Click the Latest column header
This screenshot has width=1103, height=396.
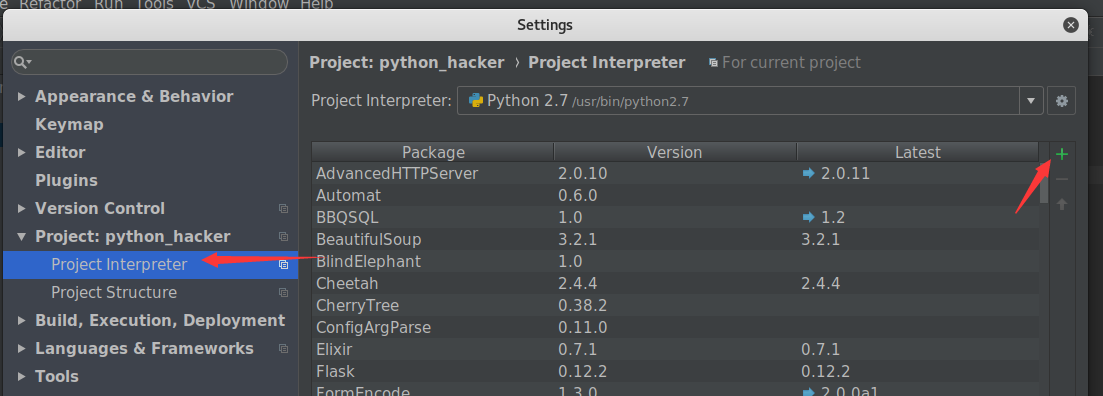pyautogui.click(x=917, y=152)
